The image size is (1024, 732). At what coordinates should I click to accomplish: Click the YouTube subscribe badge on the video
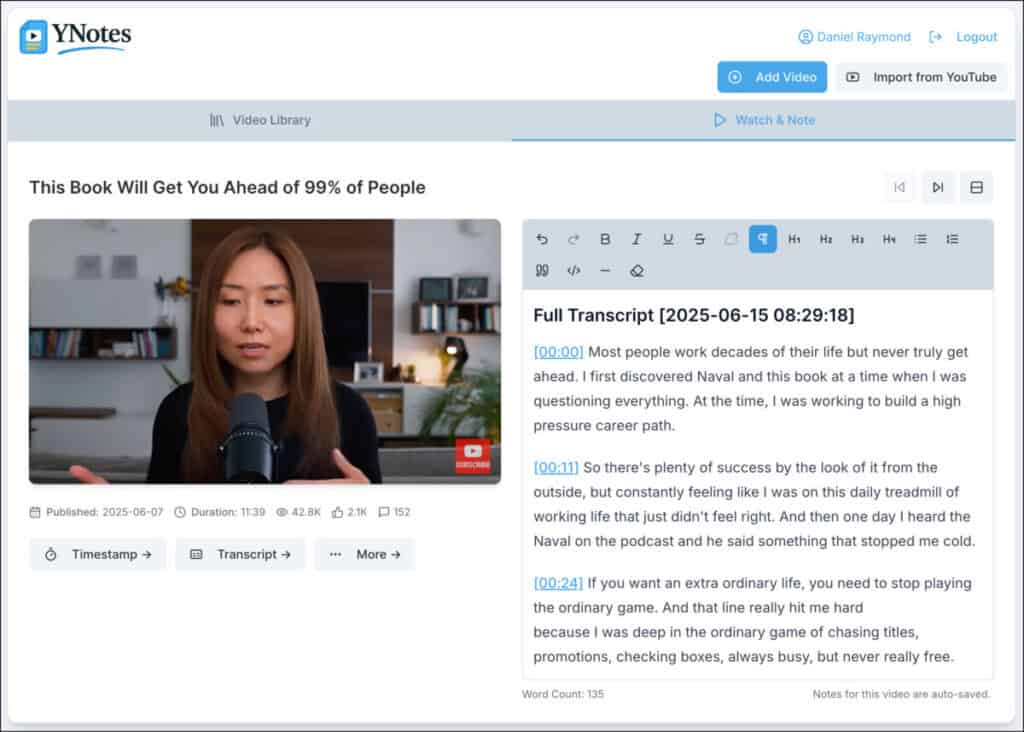click(473, 455)
